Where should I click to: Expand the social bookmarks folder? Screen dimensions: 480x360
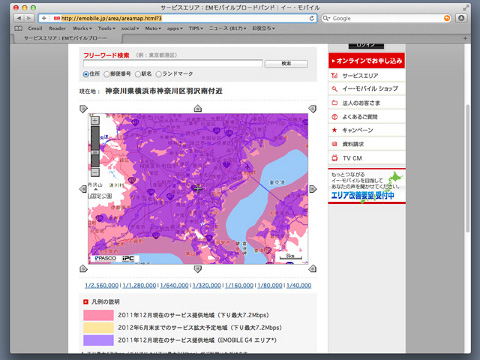(130, 28)
